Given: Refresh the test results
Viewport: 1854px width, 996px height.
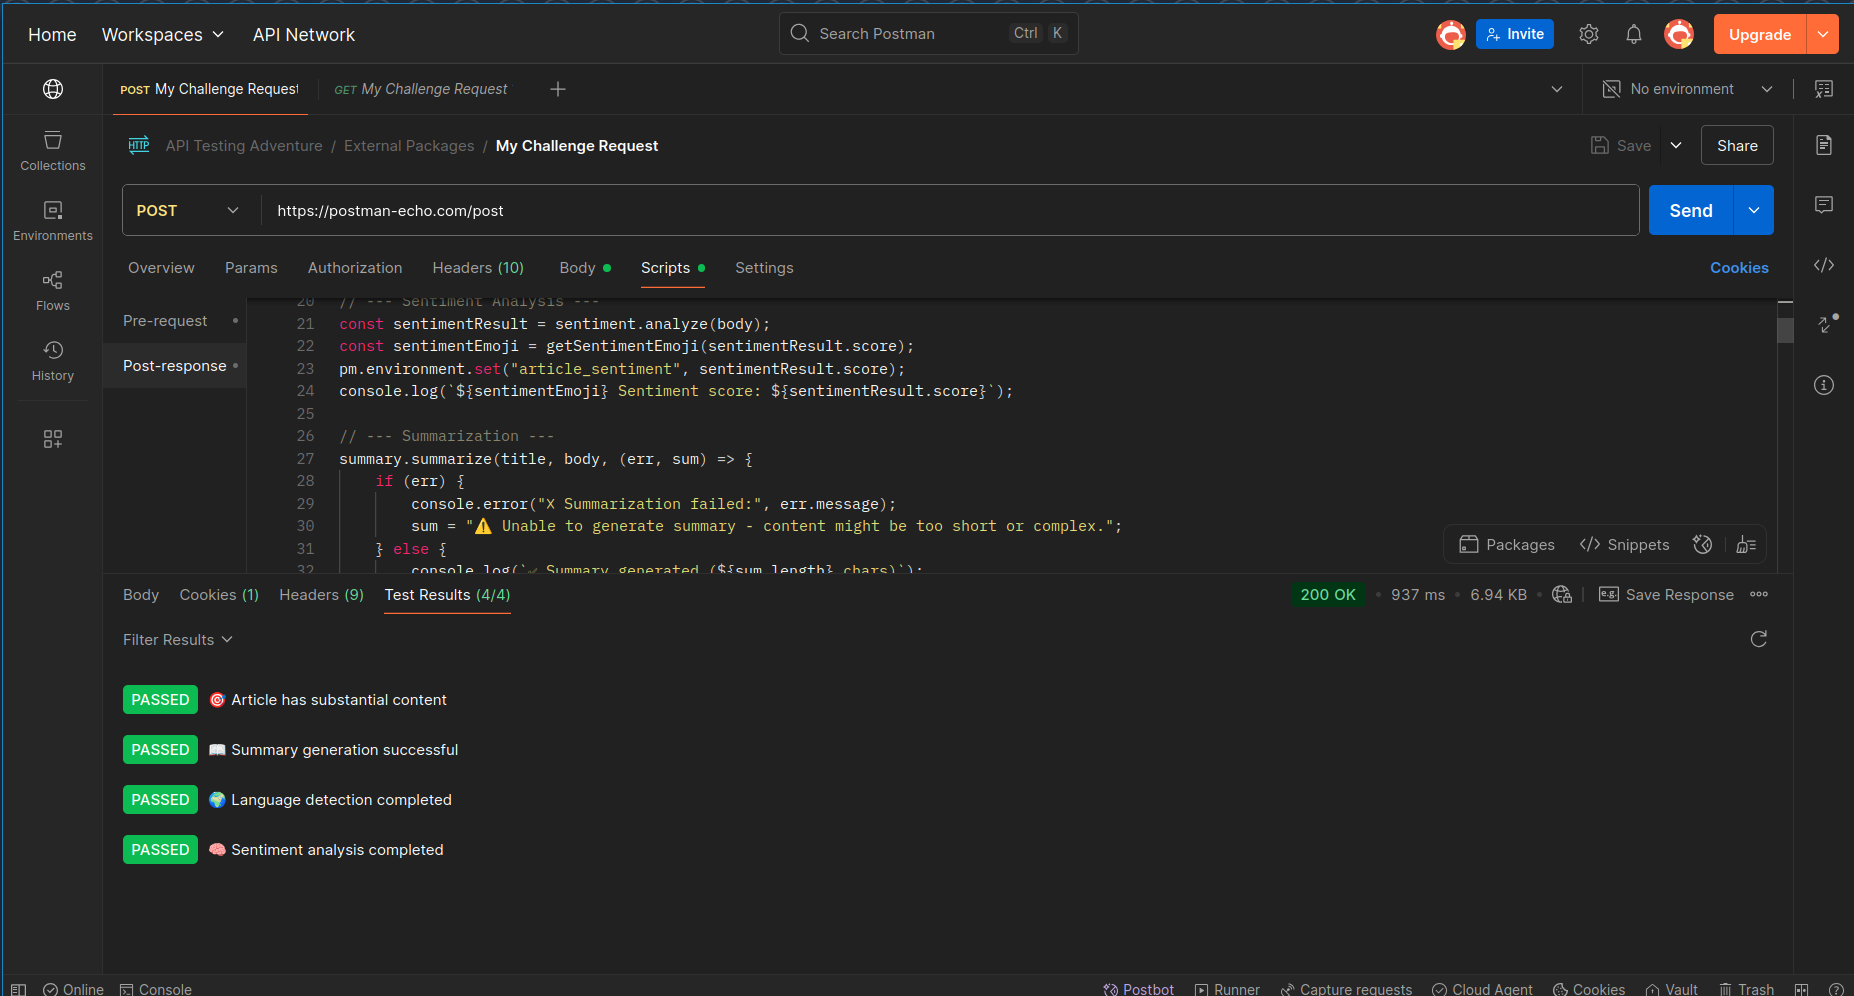Looking at the screenshot, I should click(x=1758, y=639).
